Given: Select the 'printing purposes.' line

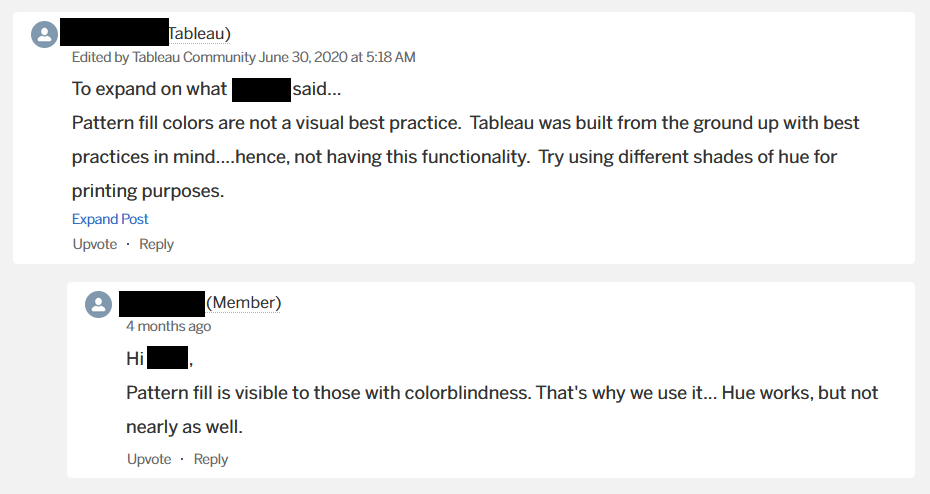Looking at the screenshot, I should click(x=148, y=191).
